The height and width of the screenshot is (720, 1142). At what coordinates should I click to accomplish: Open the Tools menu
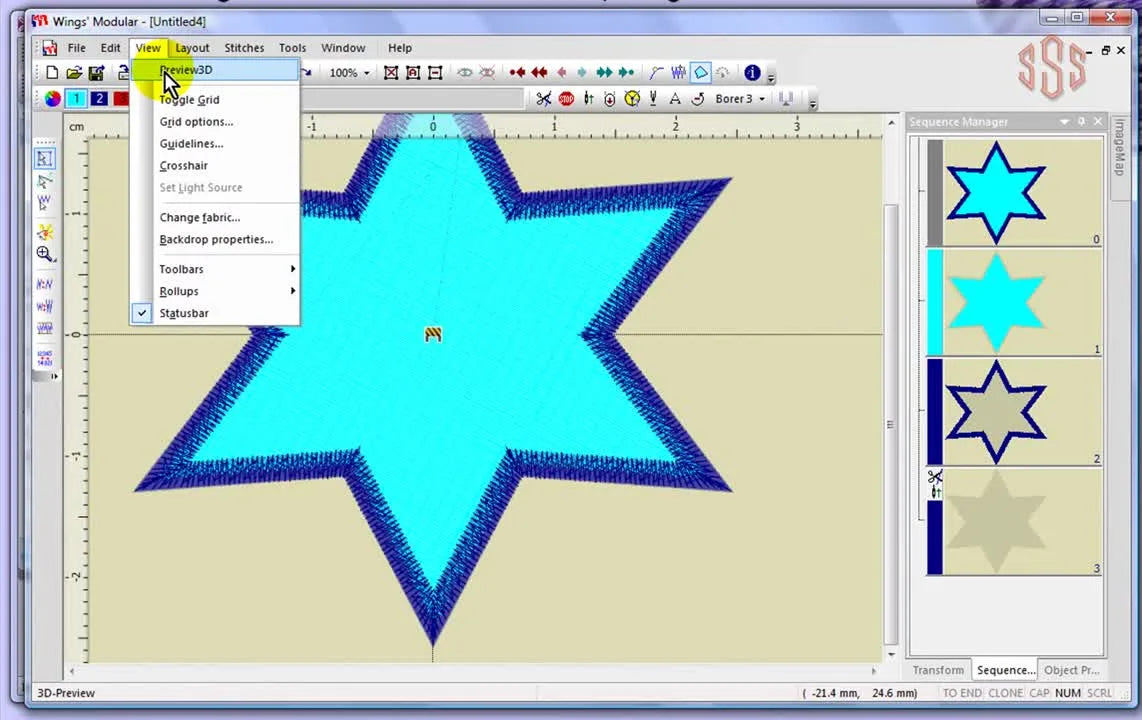292,48
